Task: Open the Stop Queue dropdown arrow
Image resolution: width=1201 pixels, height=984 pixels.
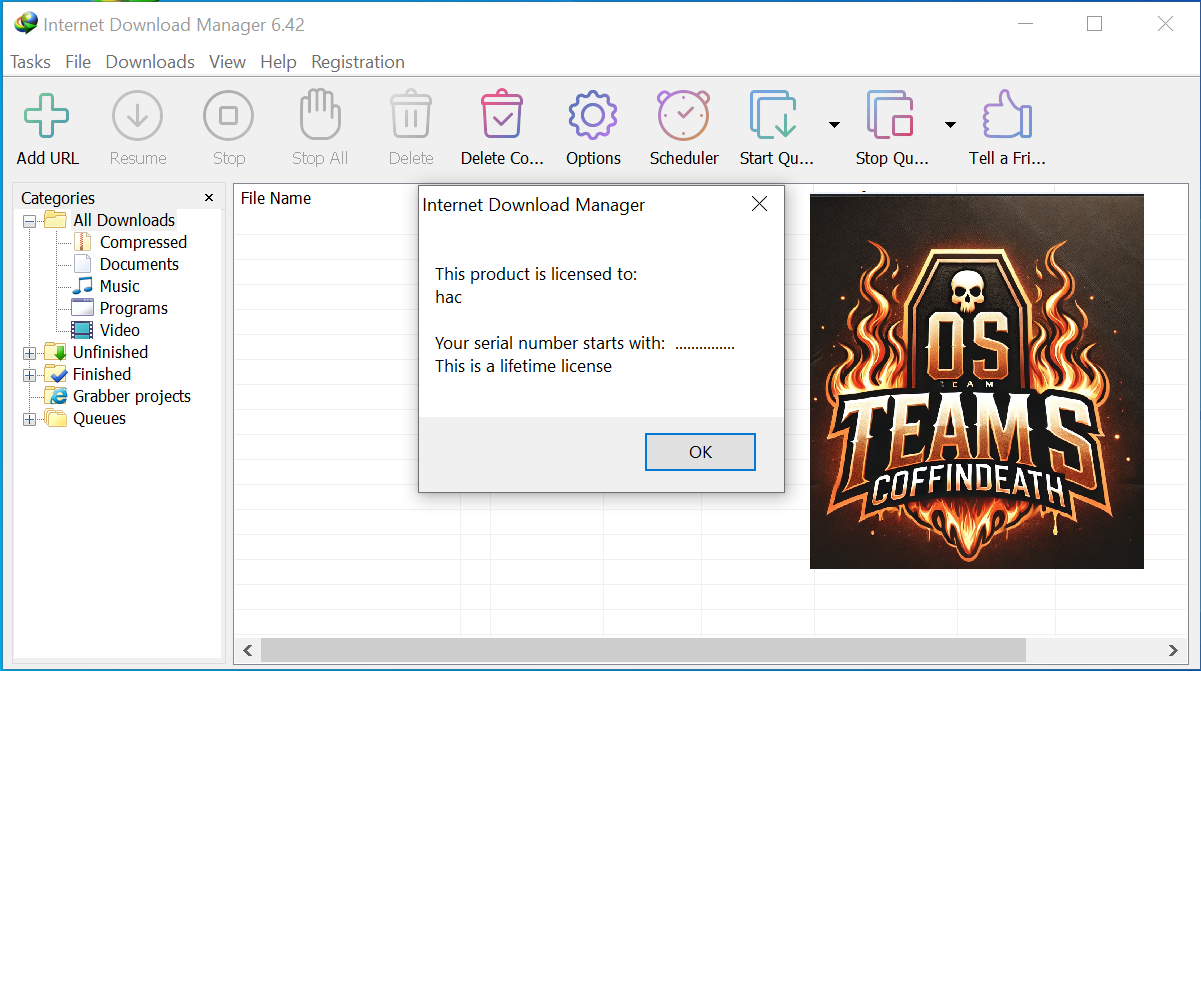Action: pos(950,125)
